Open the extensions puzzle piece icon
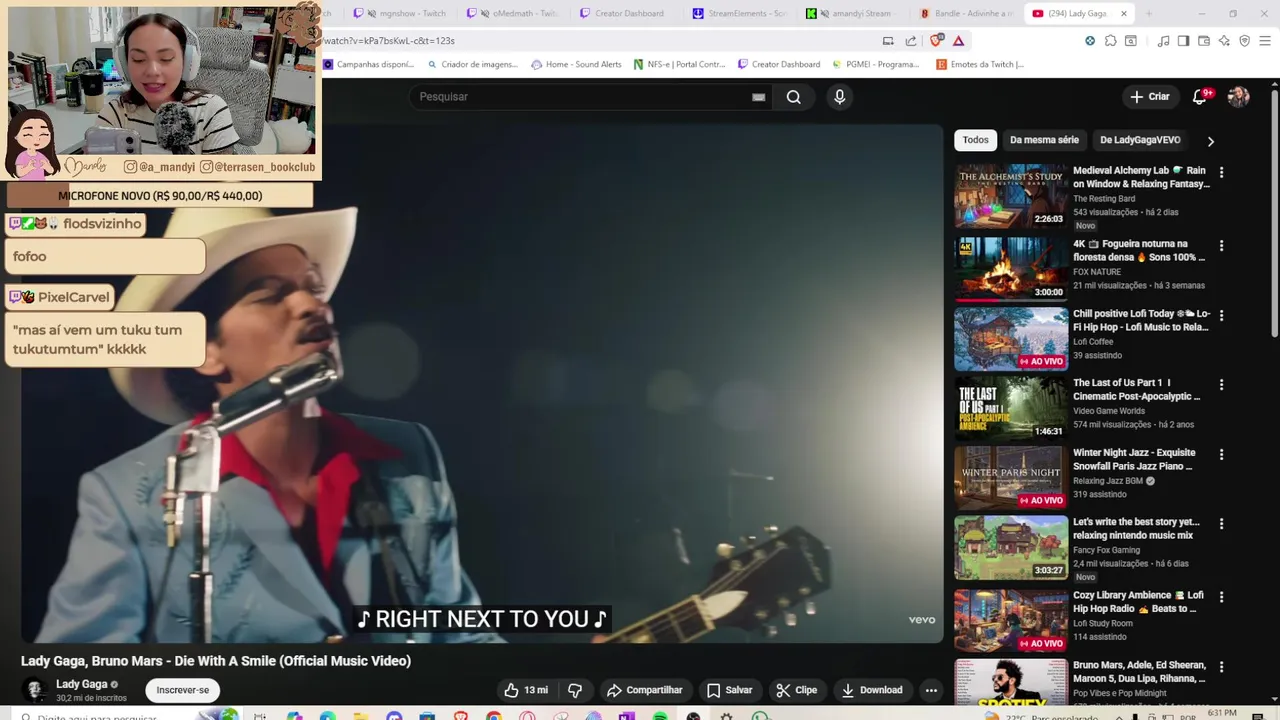 [1110, 41]
